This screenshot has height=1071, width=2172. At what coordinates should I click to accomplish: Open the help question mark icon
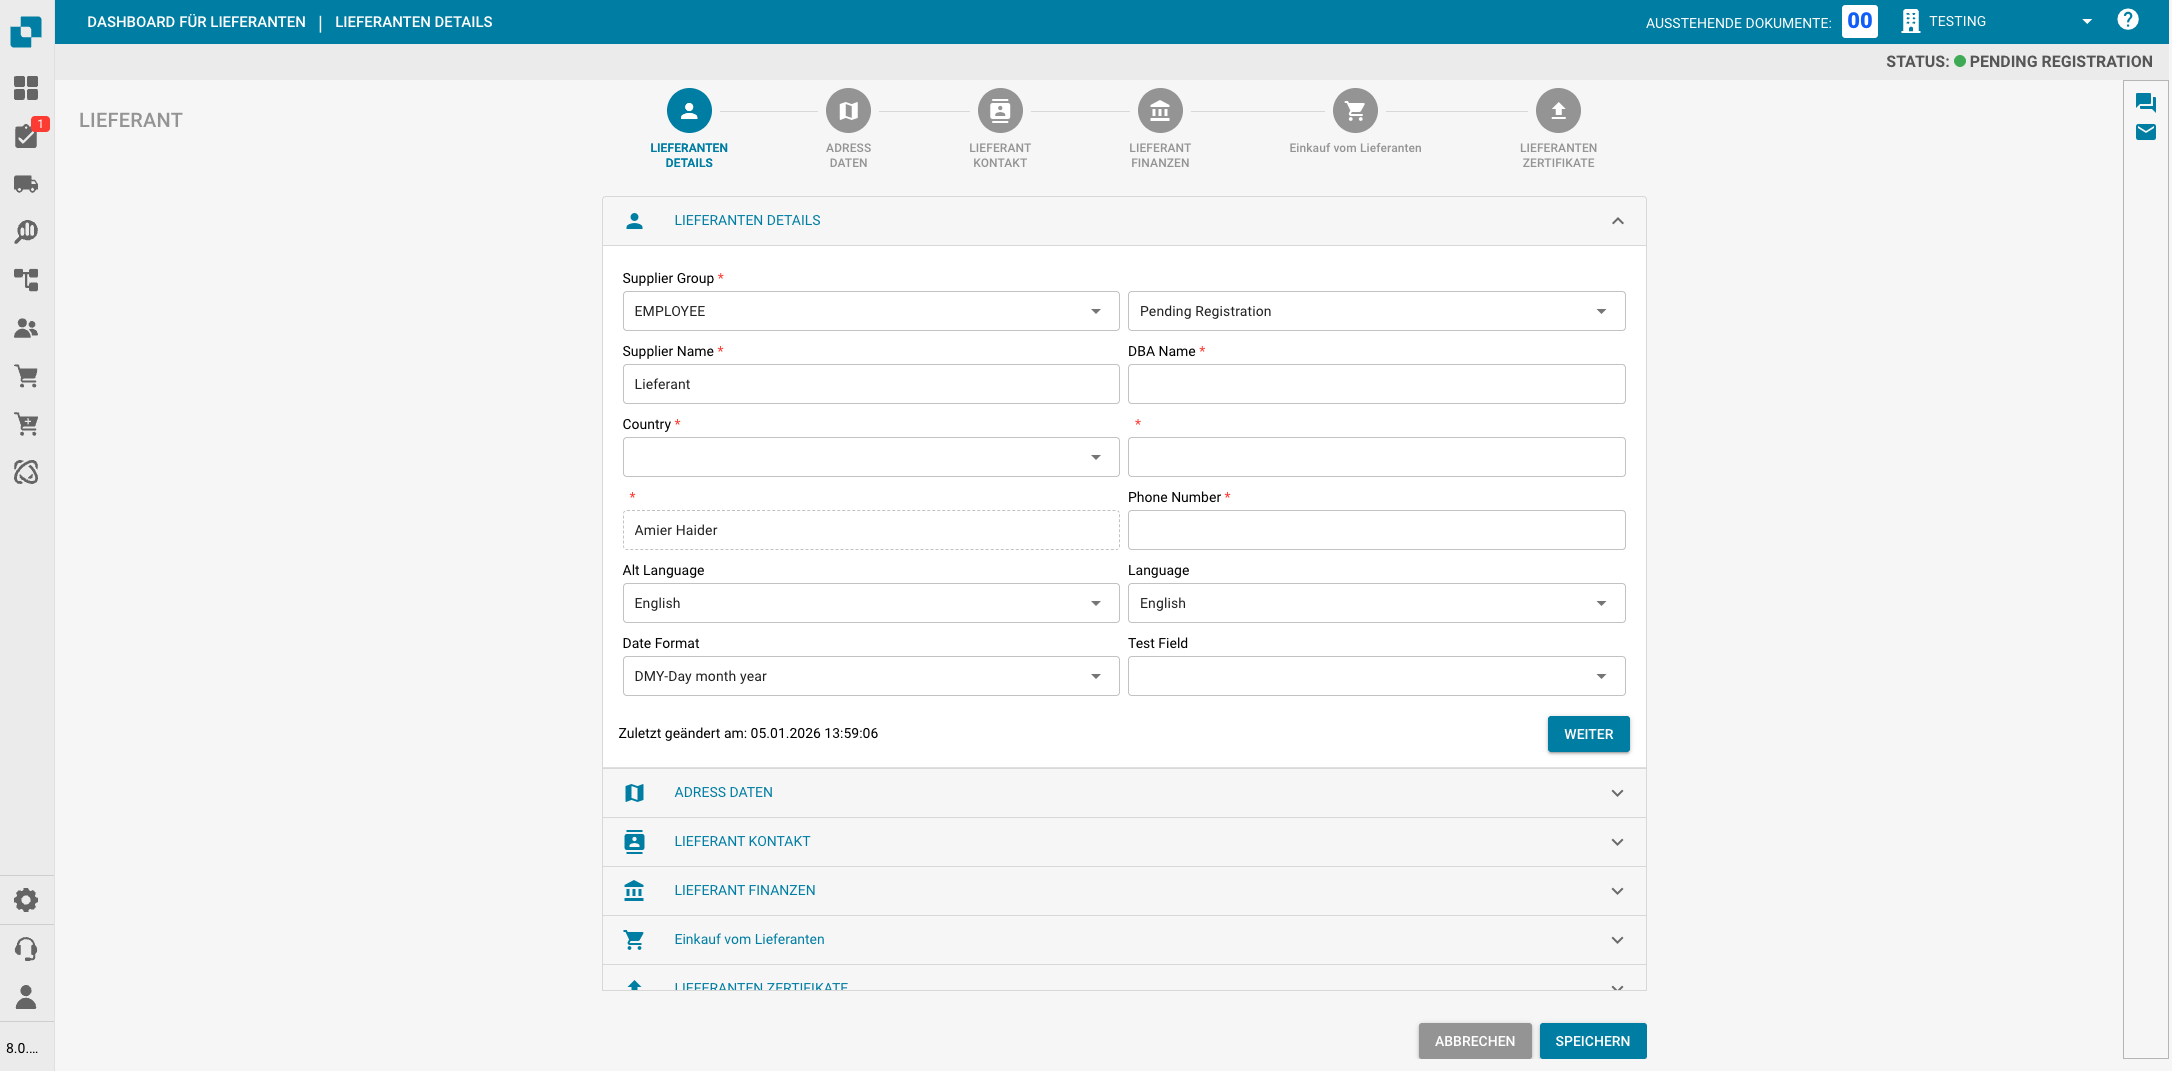(2128, 20)
